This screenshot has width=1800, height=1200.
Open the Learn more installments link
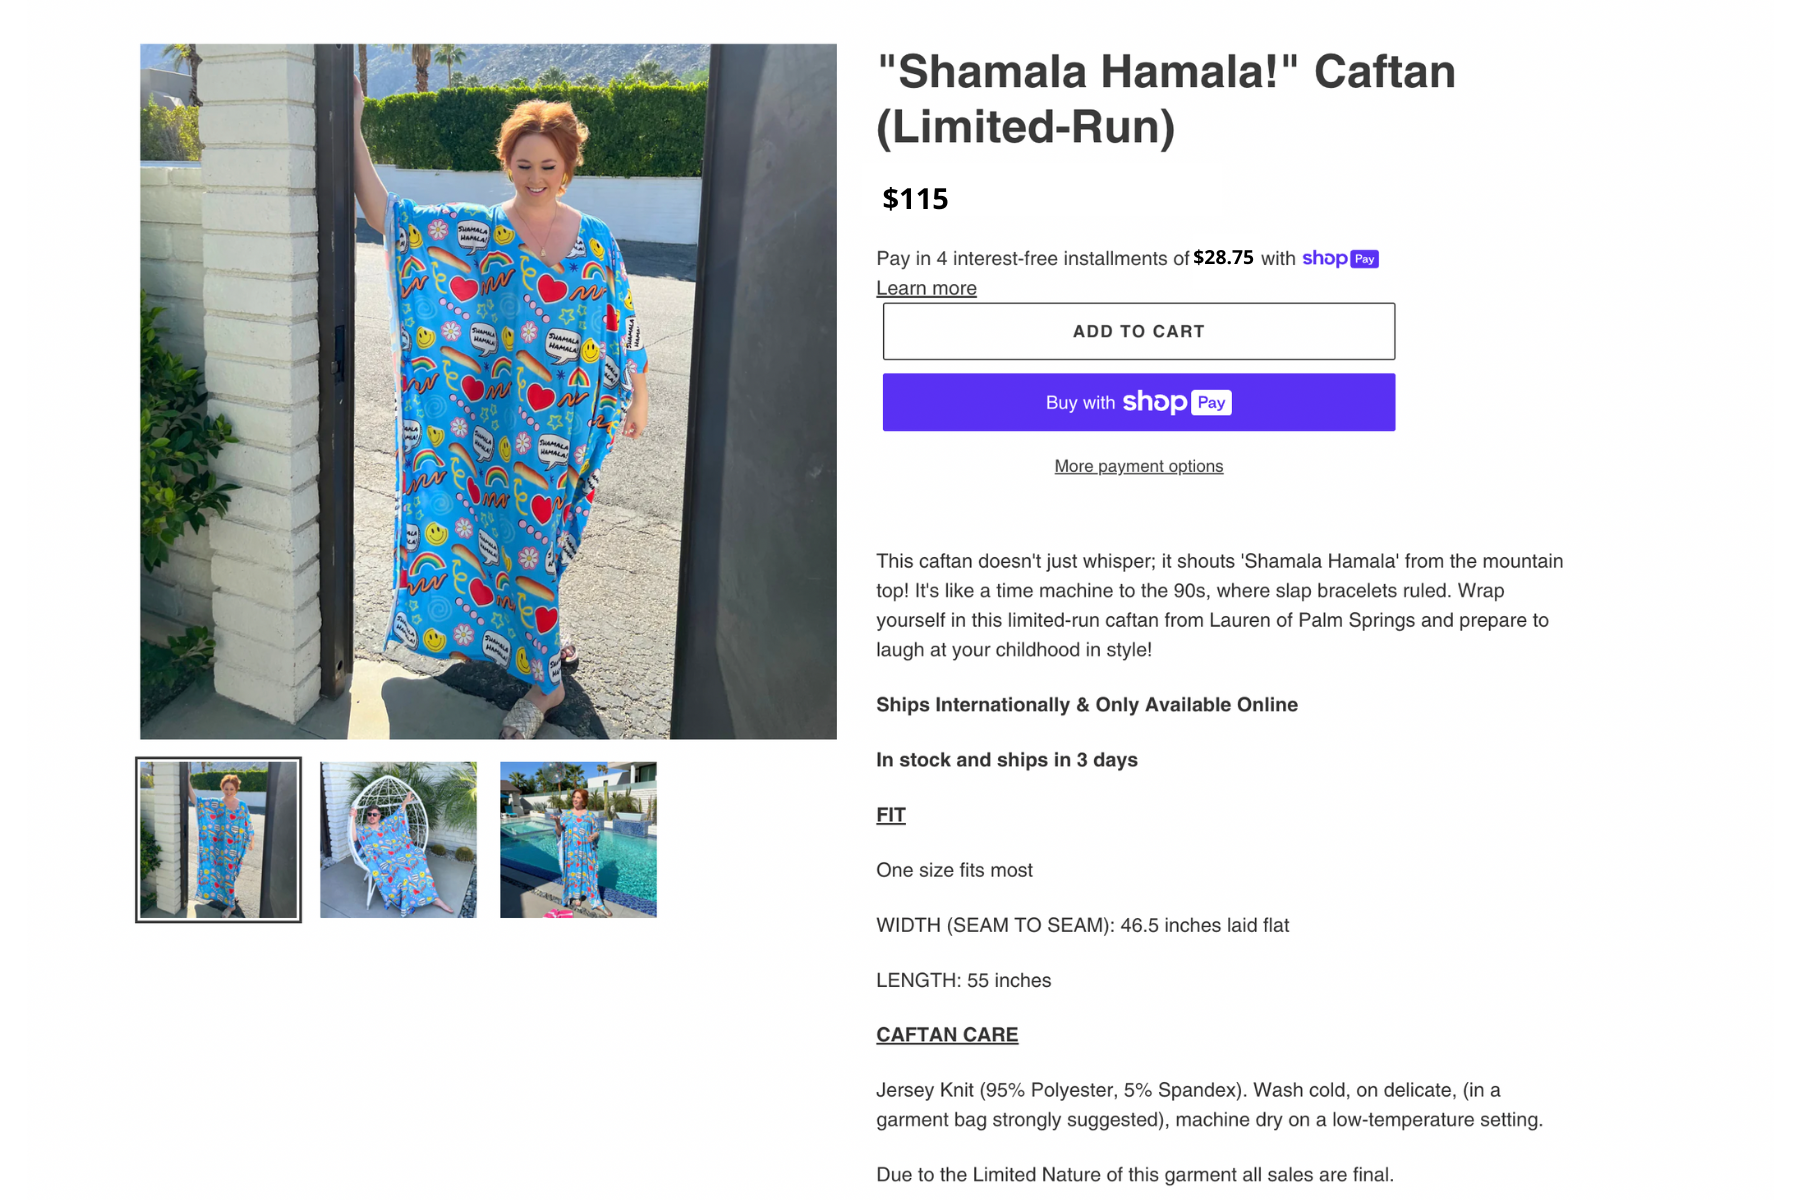[x=926, y=288]
